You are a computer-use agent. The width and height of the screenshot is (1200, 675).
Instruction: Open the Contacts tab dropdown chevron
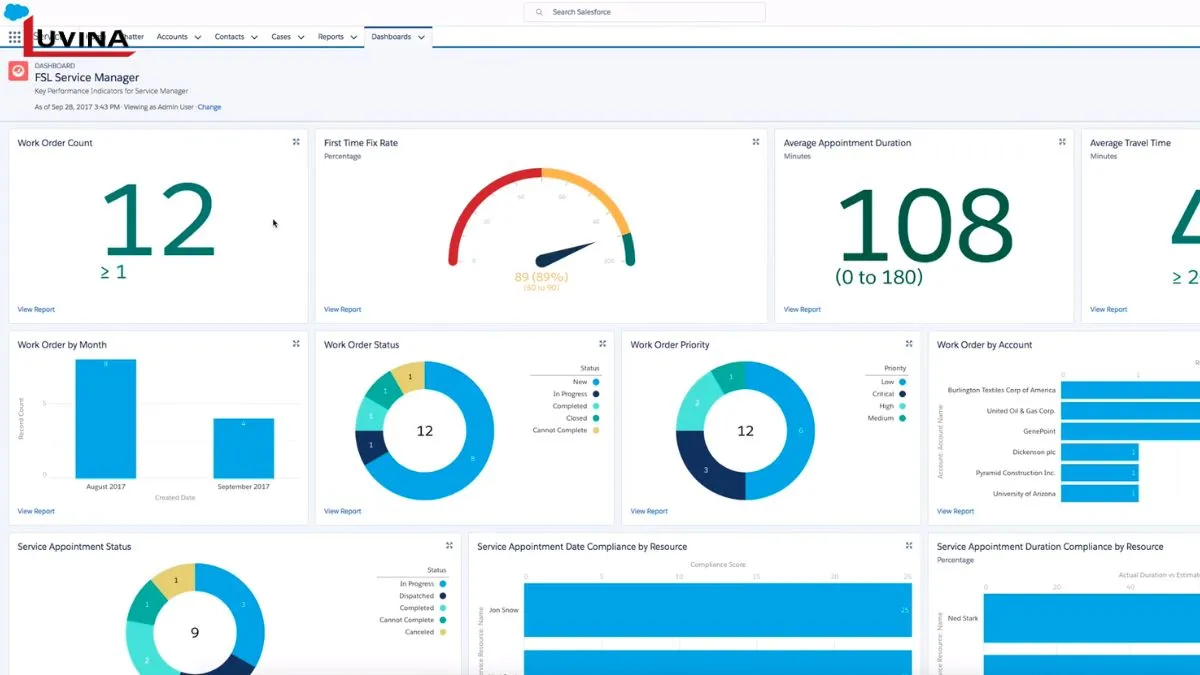click(x=256, y=38)
